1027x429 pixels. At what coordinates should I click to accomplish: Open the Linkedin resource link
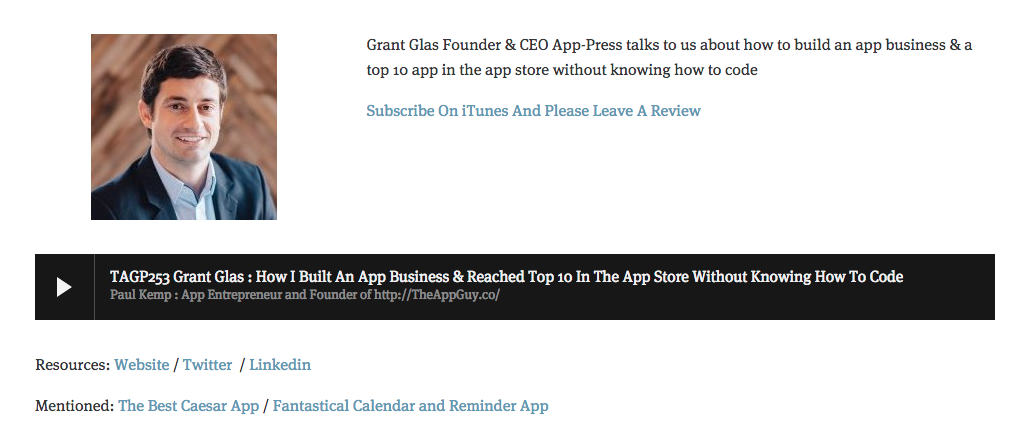(280, 365)
